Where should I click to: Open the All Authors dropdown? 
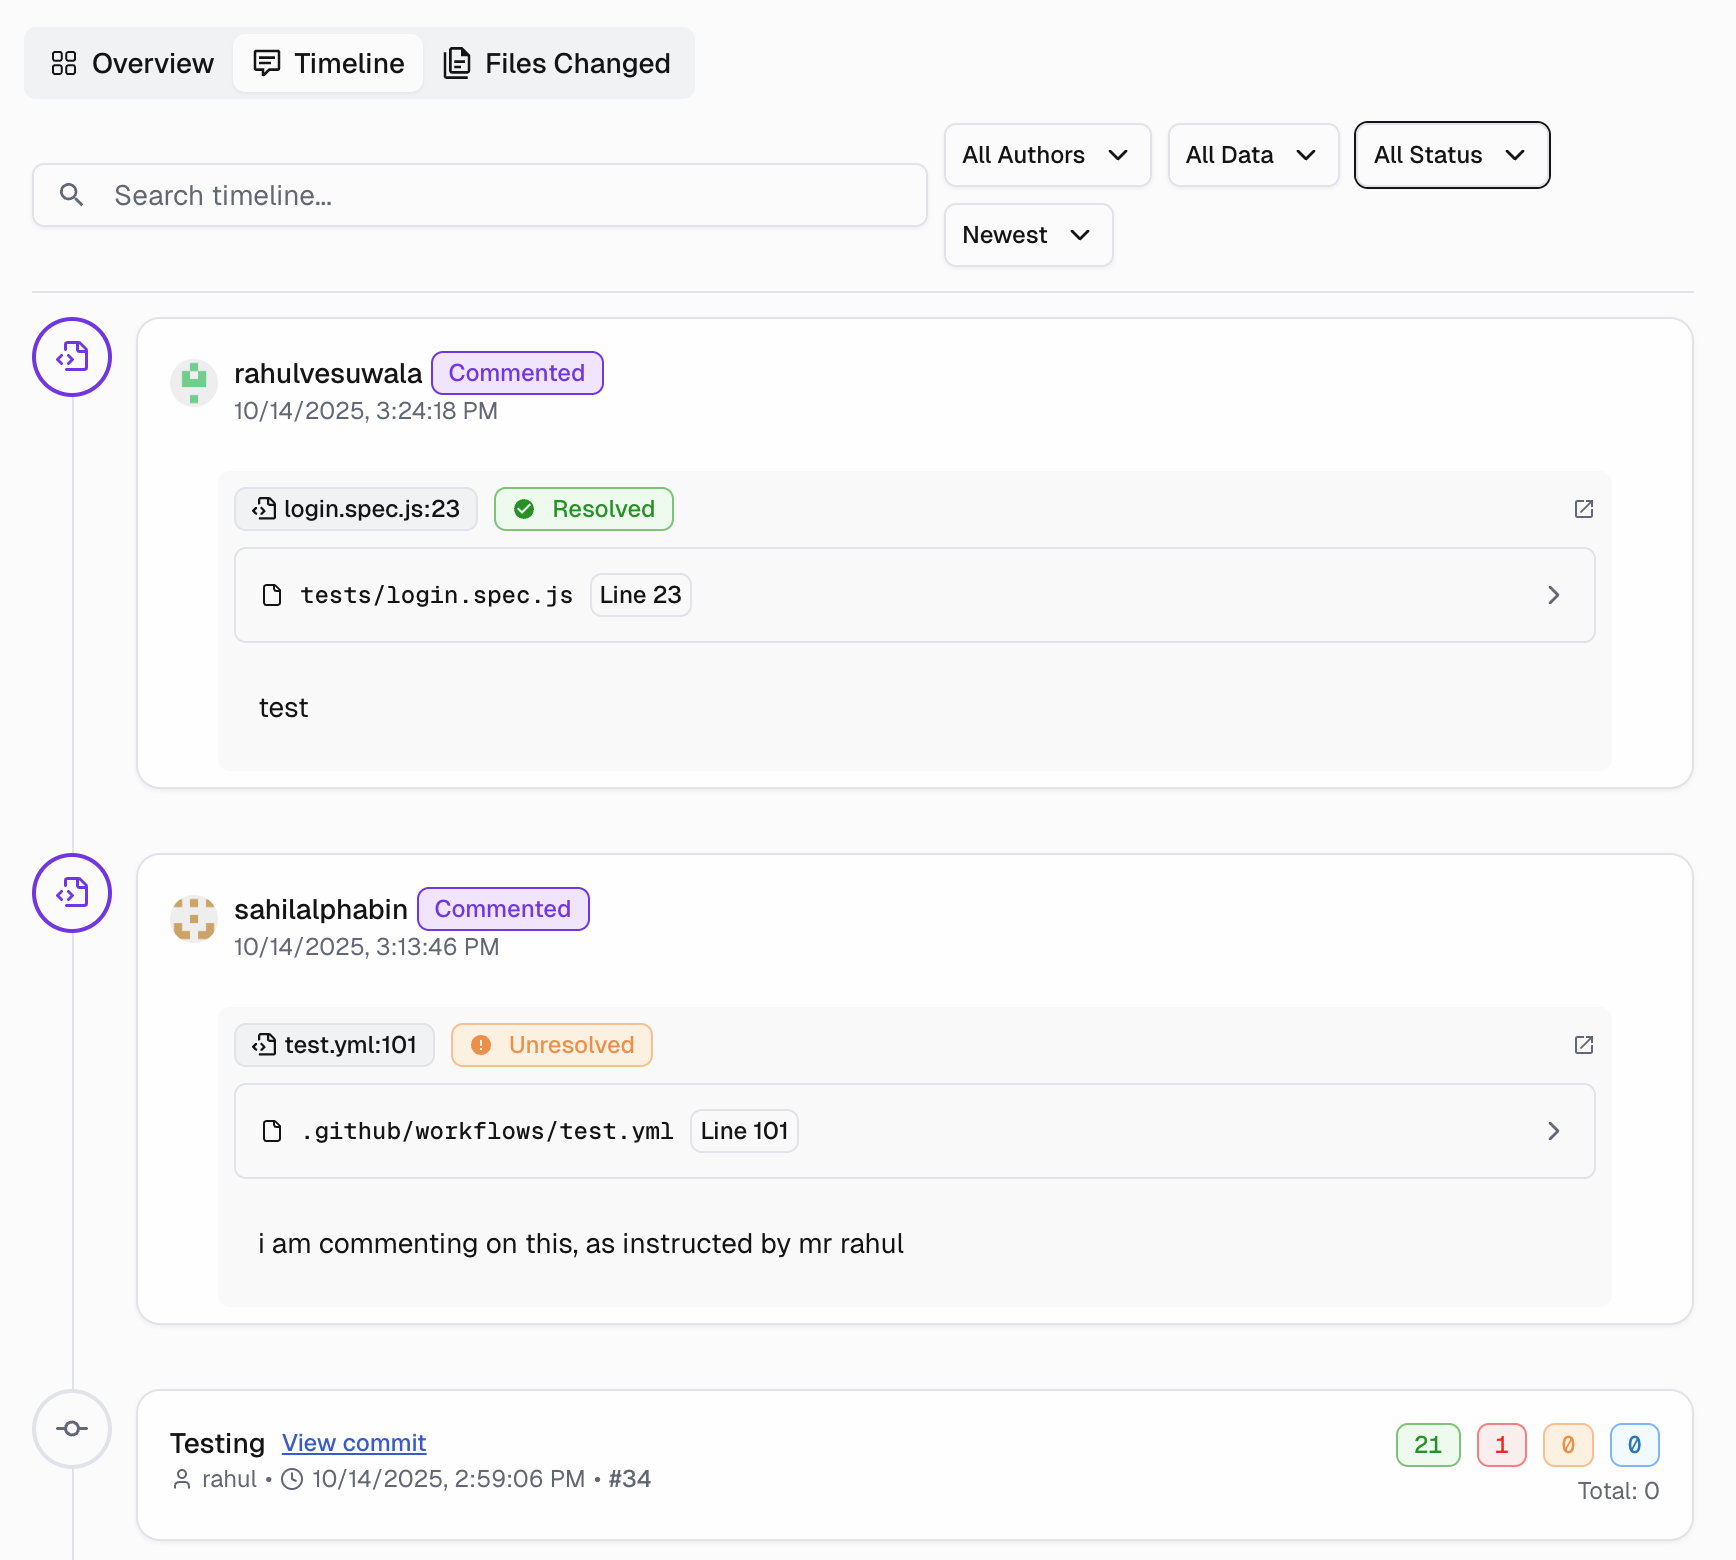(x=1047, y=155)
